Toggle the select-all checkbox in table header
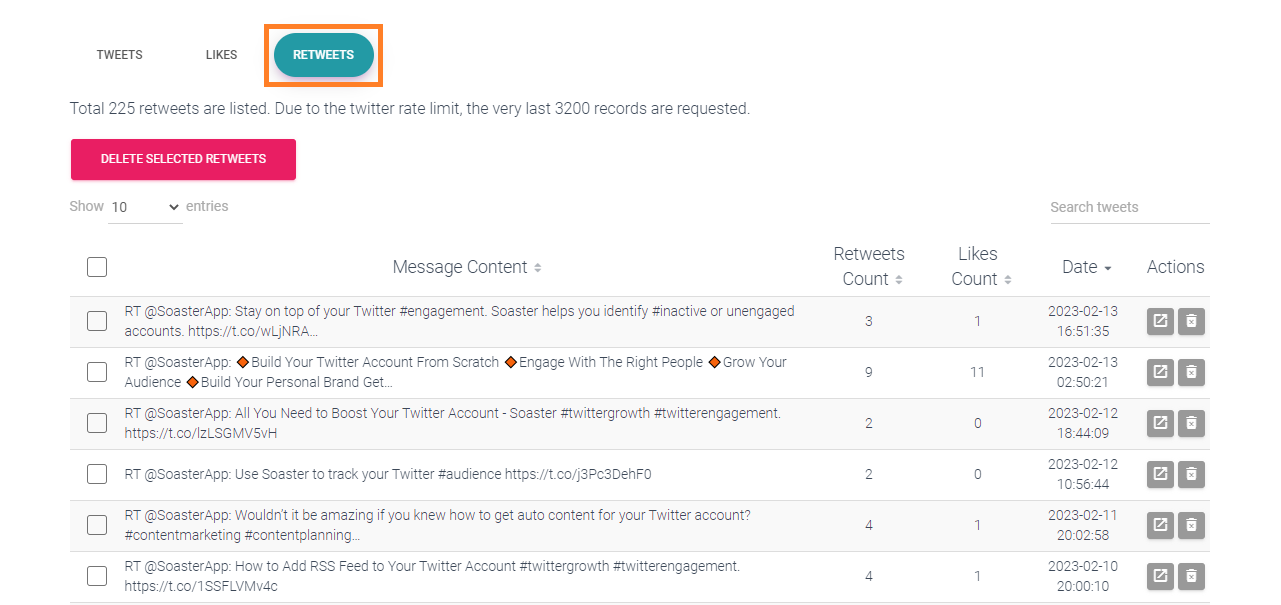Screen dimensions: 1281x605 coord(97,267)
